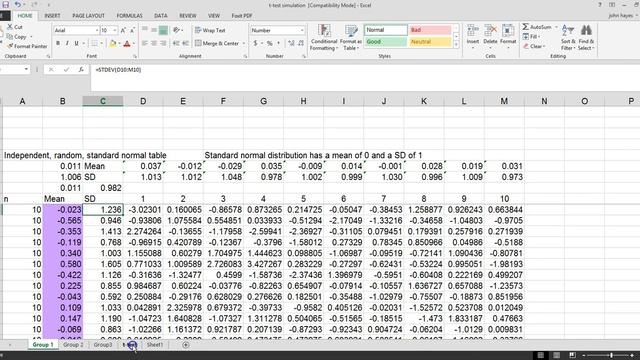Open the Merge & Center dropdown arrow
640x360 pixels.
point(244,43)
